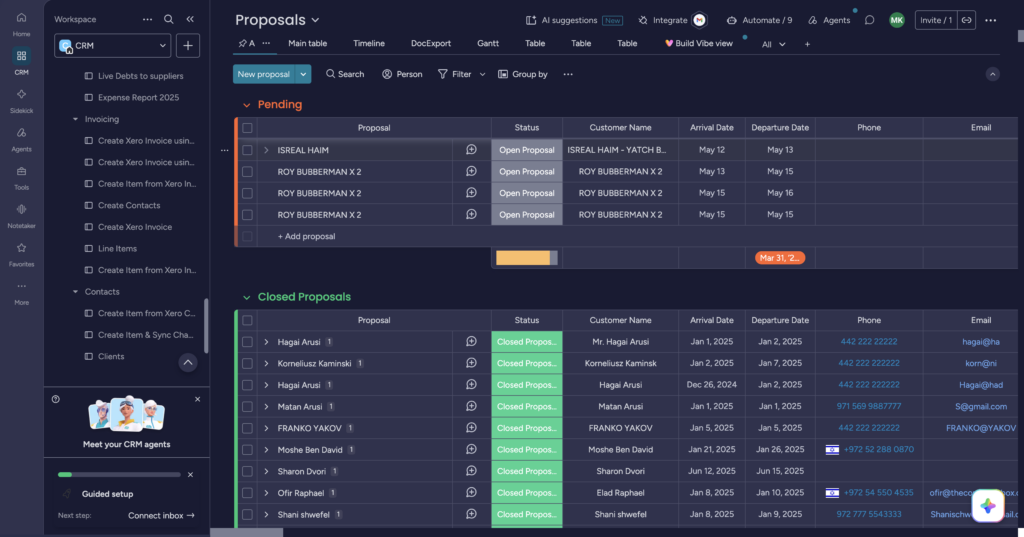Open toolbar more options ellipsis

pos(568,74)
